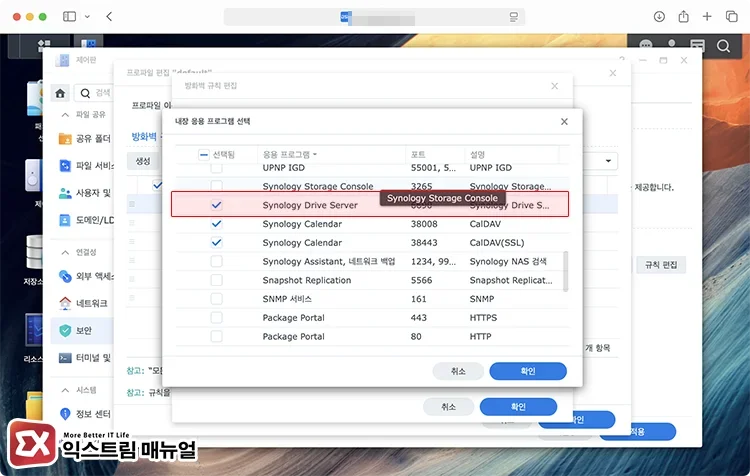Click the Safari share icon

click(x=684, y=17)
